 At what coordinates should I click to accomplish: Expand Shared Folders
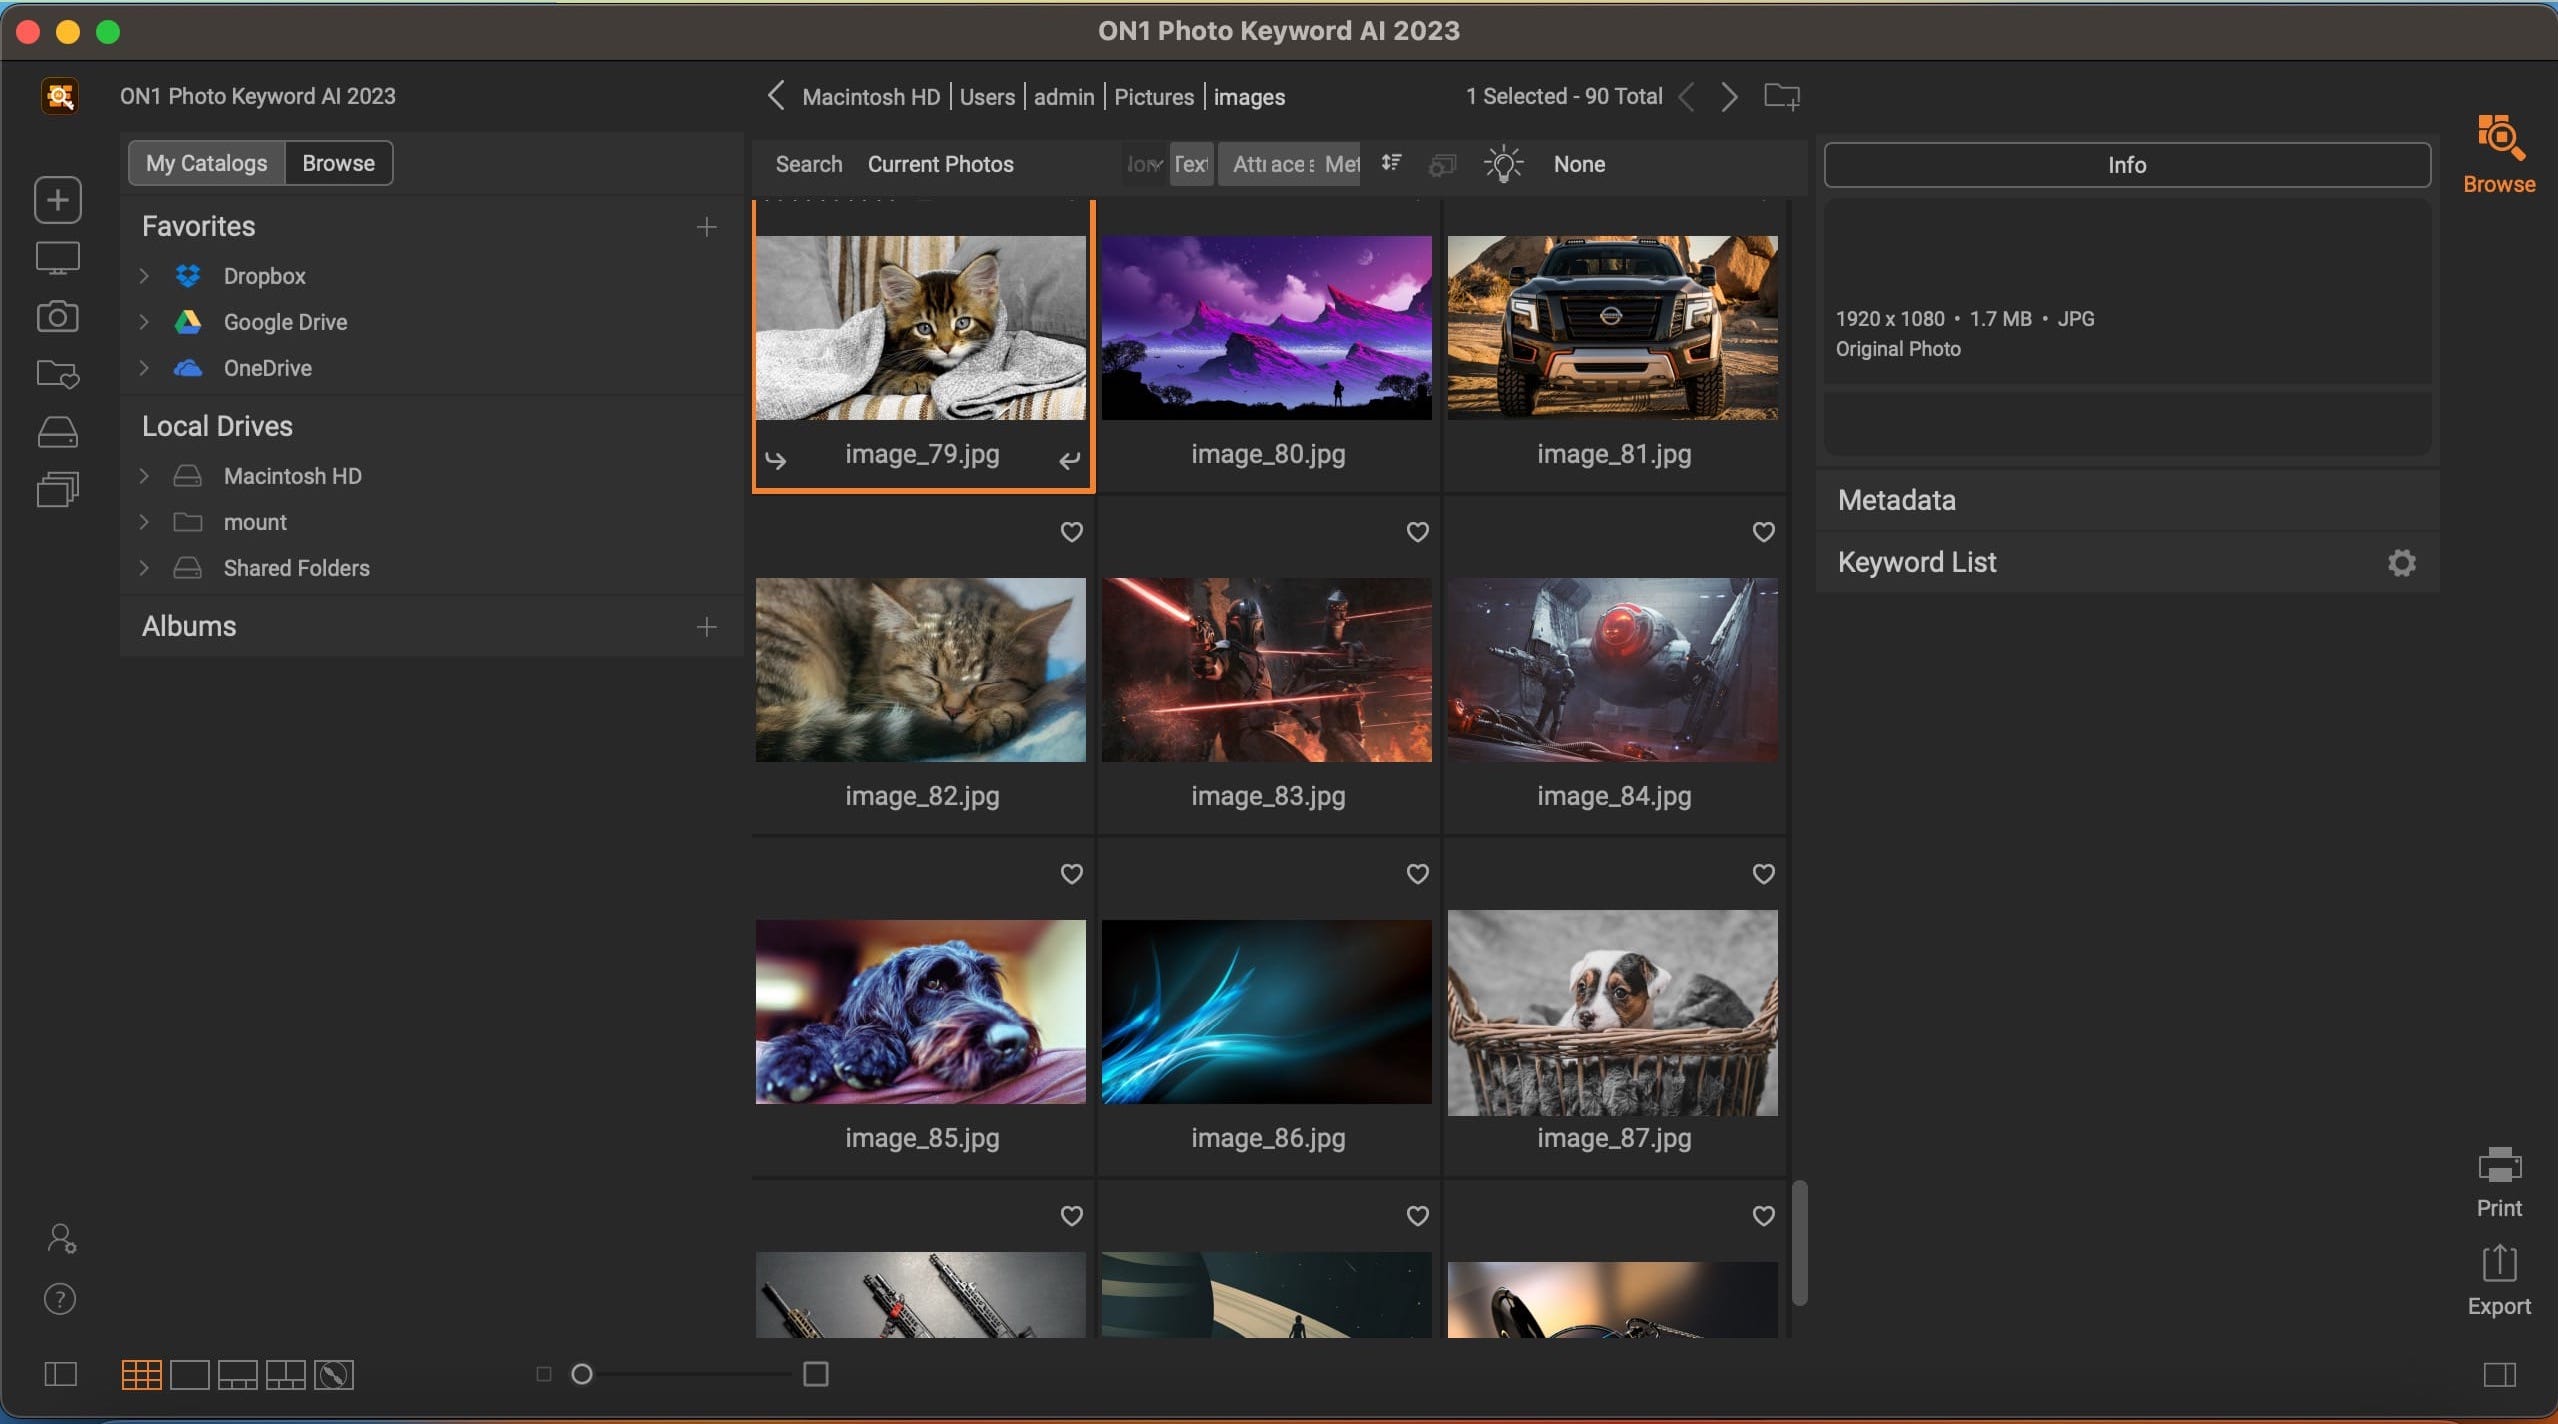[x=144, y=568]
